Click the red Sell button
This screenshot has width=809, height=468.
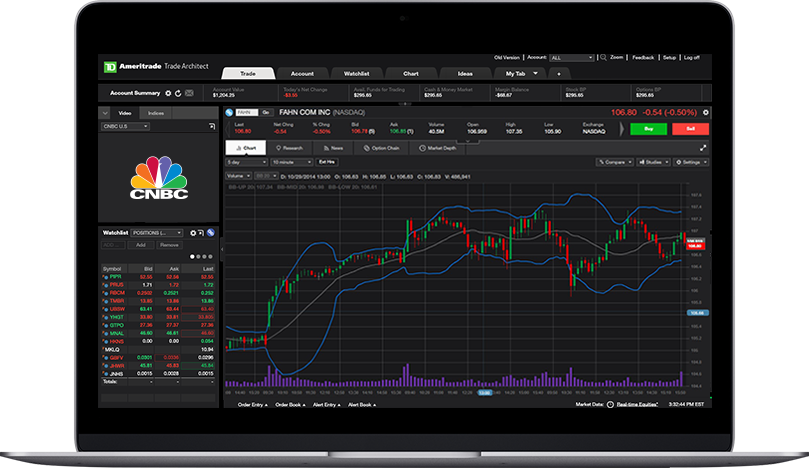tap(690, 129)
